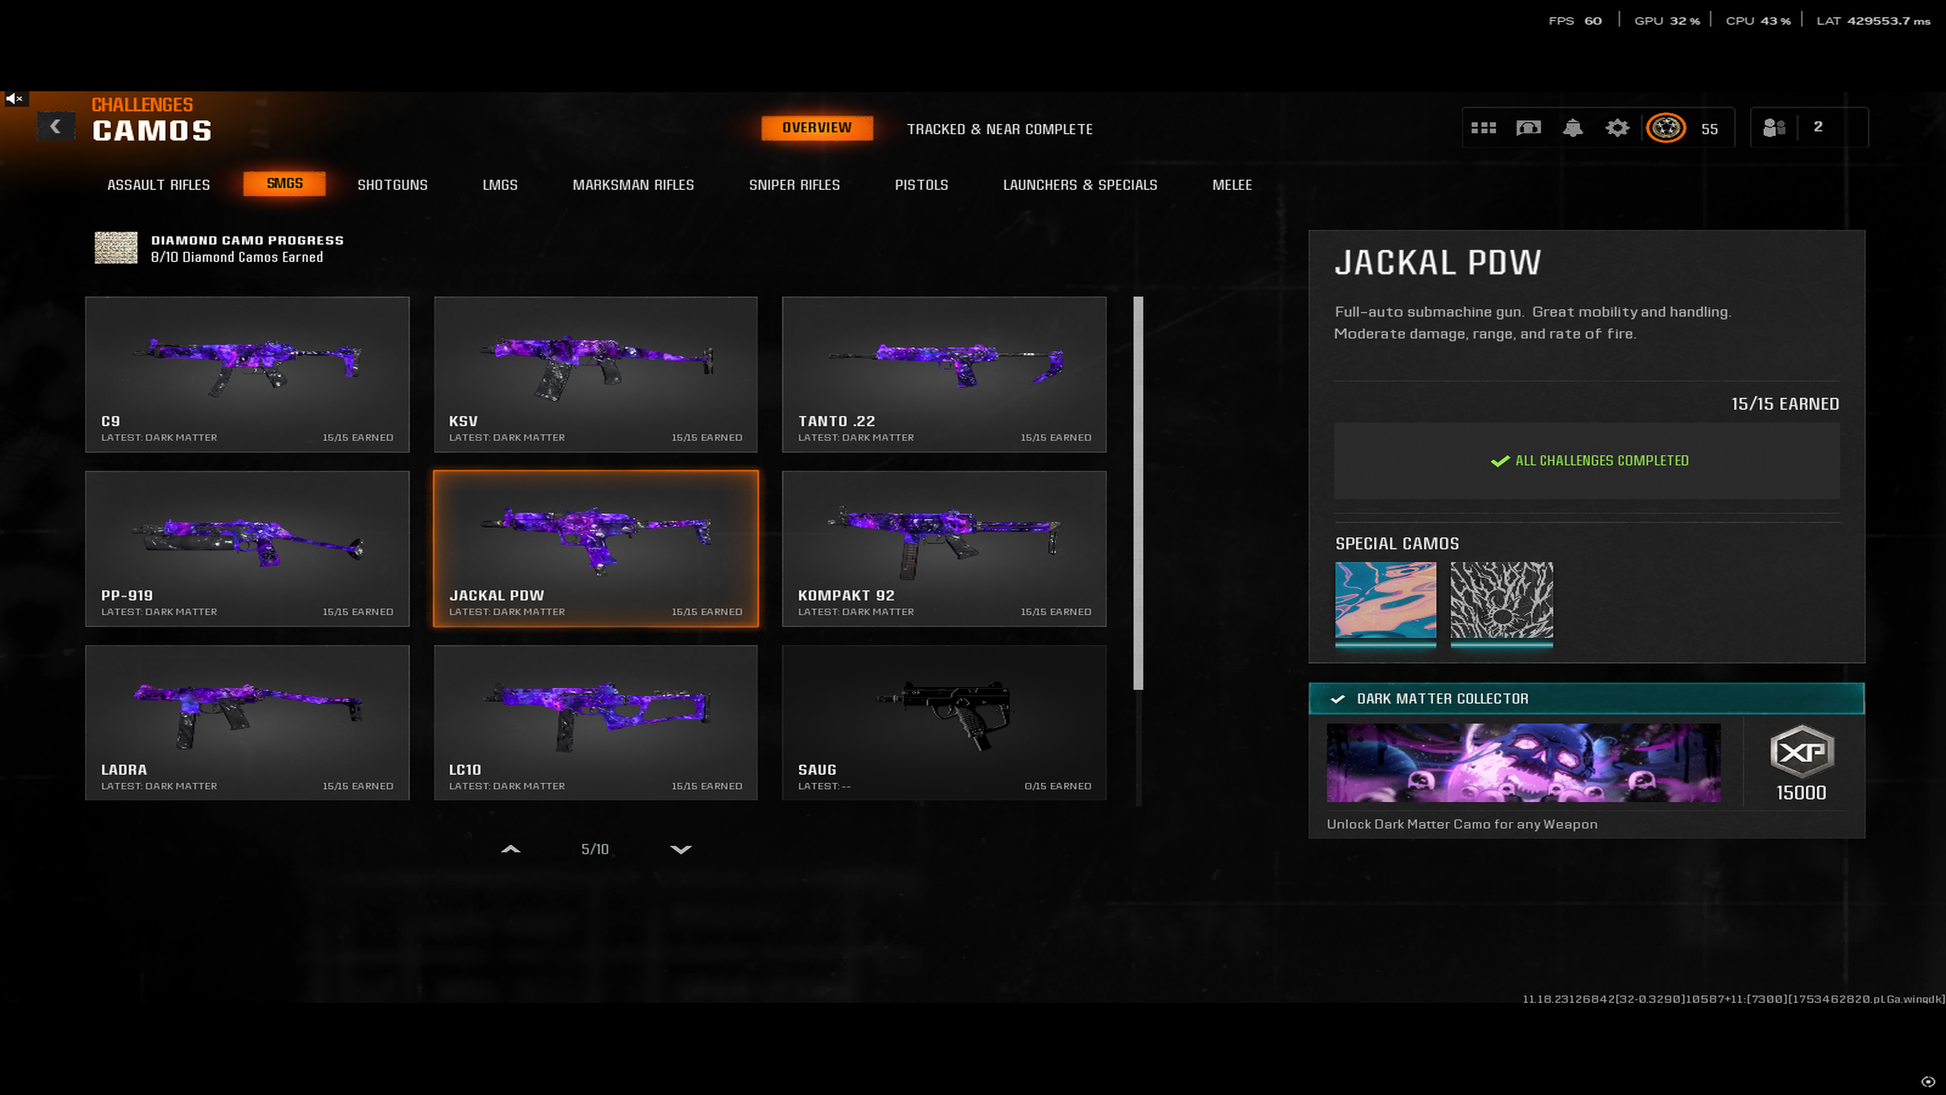This screenshot has height=1095, width=1946.
Task: Click Unlock Dark Matter Camo description text
Action: coord(1462,824)
